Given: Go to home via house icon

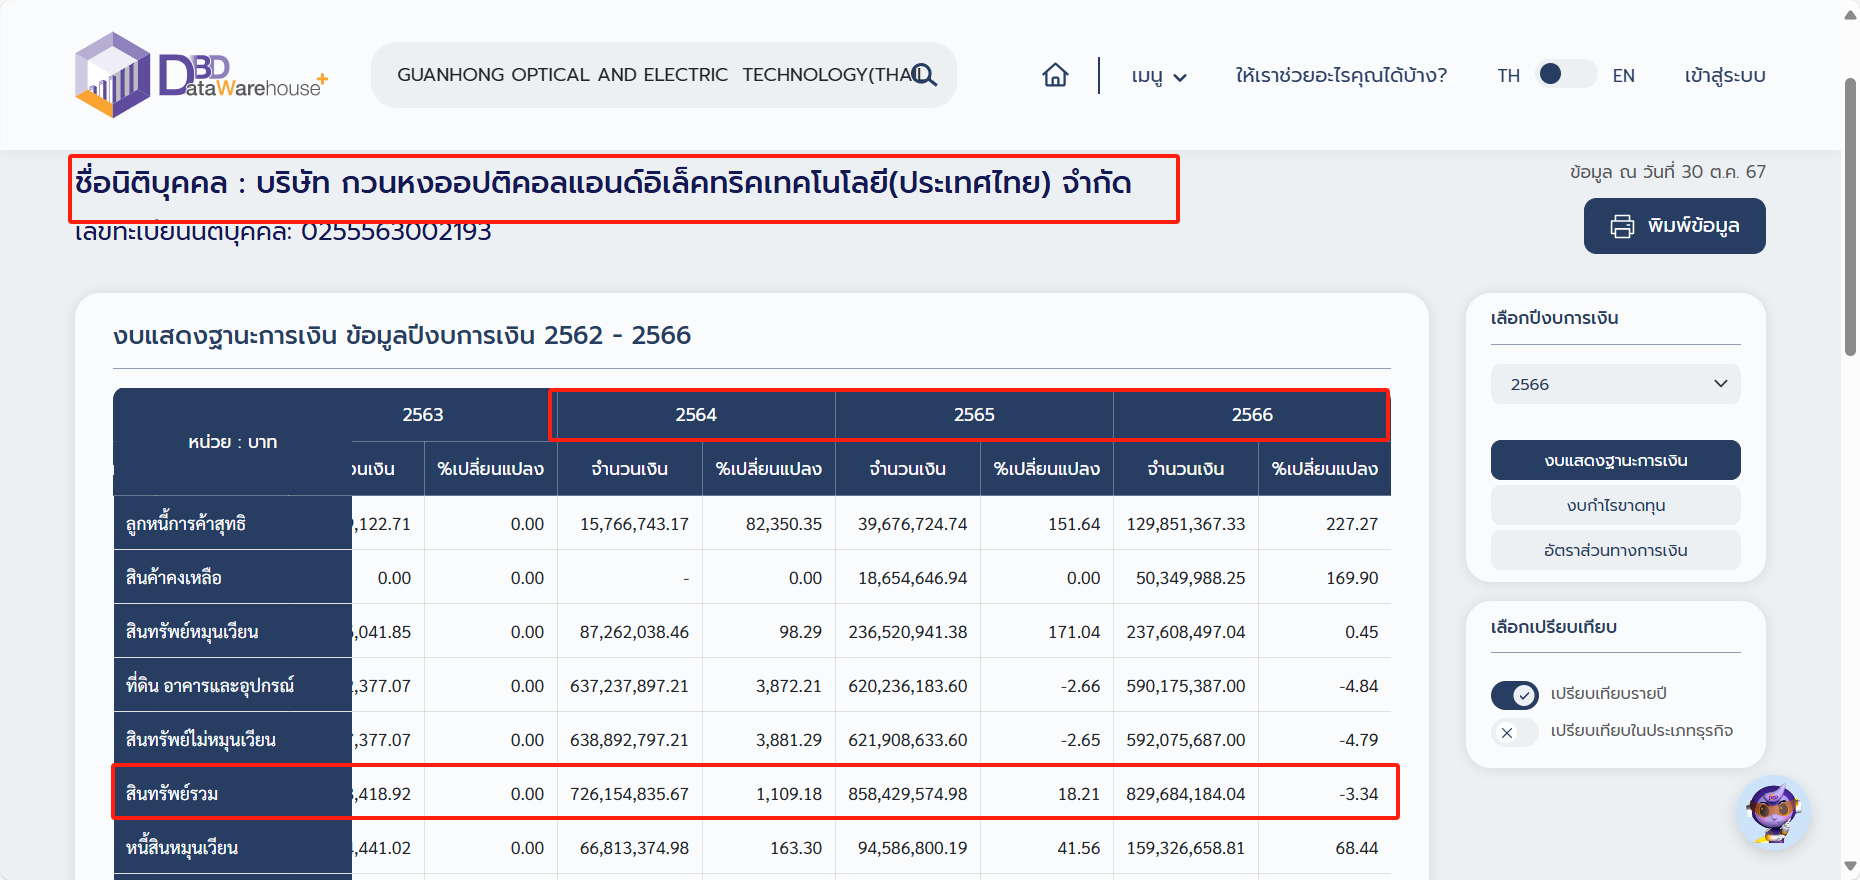Looking at the screenshot, I should pos(1055,75).
